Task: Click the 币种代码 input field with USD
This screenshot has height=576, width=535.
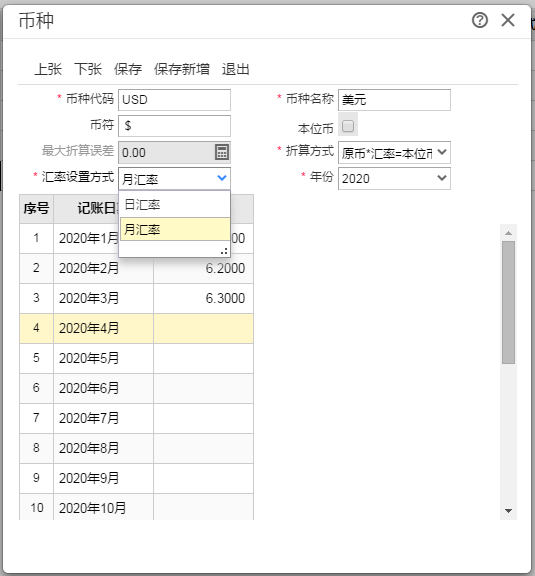Action: (175, 100)
